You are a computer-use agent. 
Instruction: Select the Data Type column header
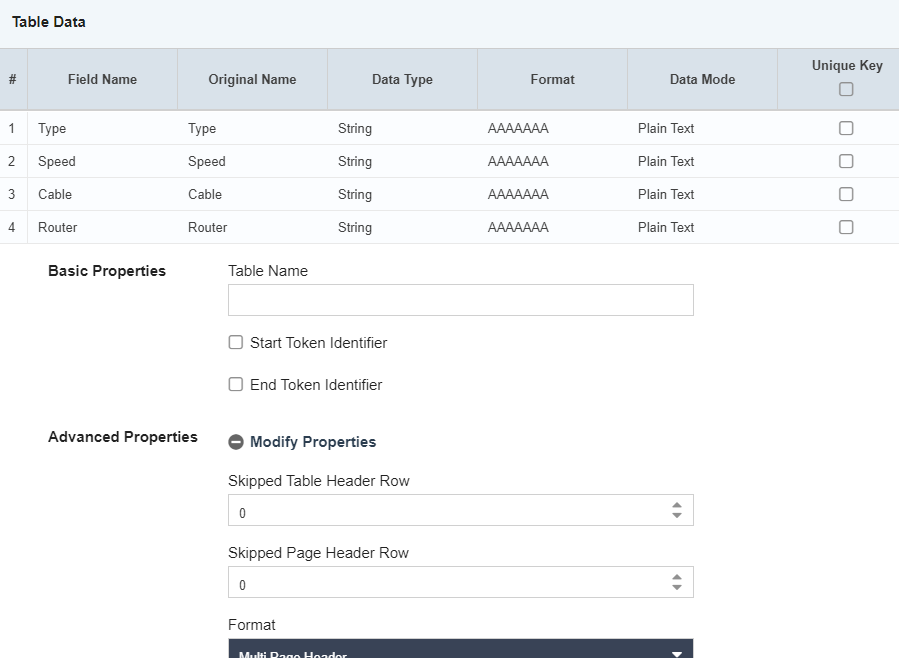(402, 79)
